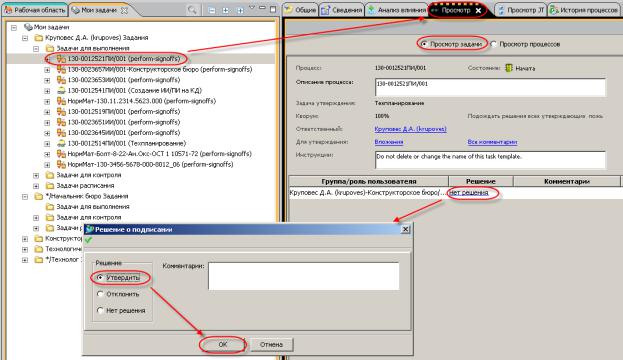The width and height of the screenshot is (623, 360).
Task: Click signoff icon of 130-0023651ИИ/001 task
Action: pyautogui.click(x=61, y=122)
